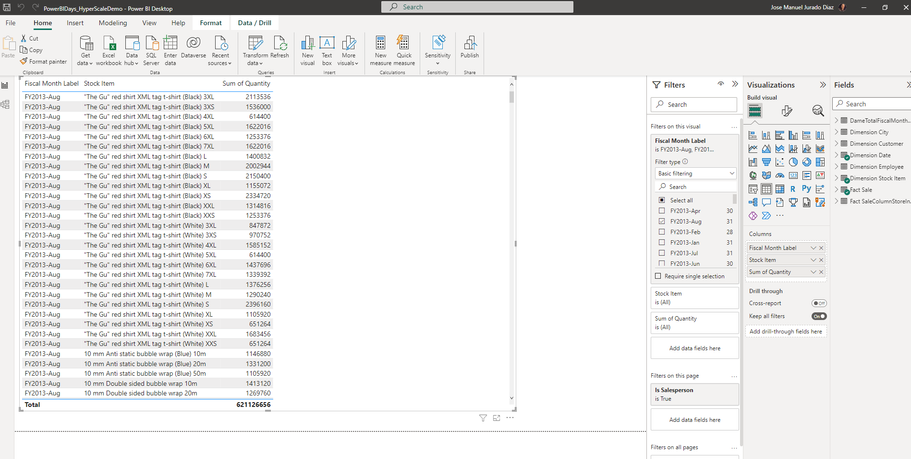The image size is (911, 459).
Task: Select the donut chart visual type
Action: tap(806, 162)
